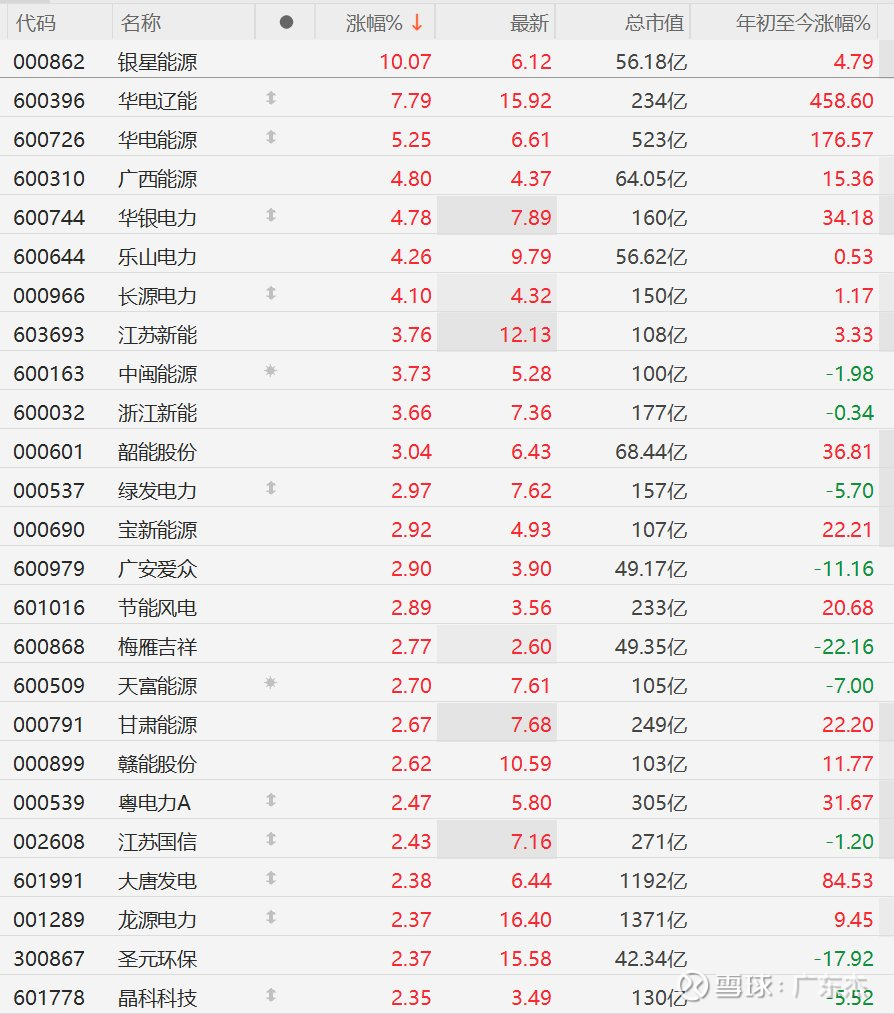
Task: Click the dot marker column header
Action: 286,23
